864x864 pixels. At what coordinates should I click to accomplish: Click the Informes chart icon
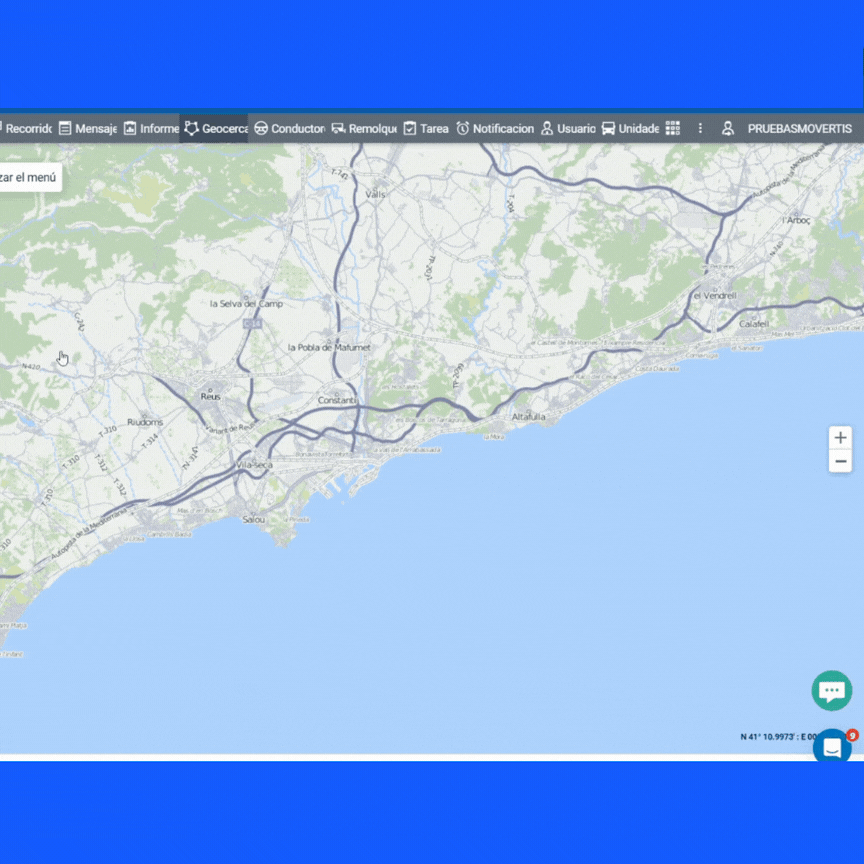130,128
